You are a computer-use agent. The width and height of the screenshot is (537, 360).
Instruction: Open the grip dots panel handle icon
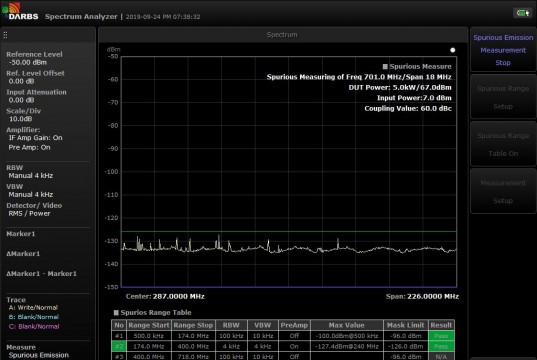pos(5,35)
